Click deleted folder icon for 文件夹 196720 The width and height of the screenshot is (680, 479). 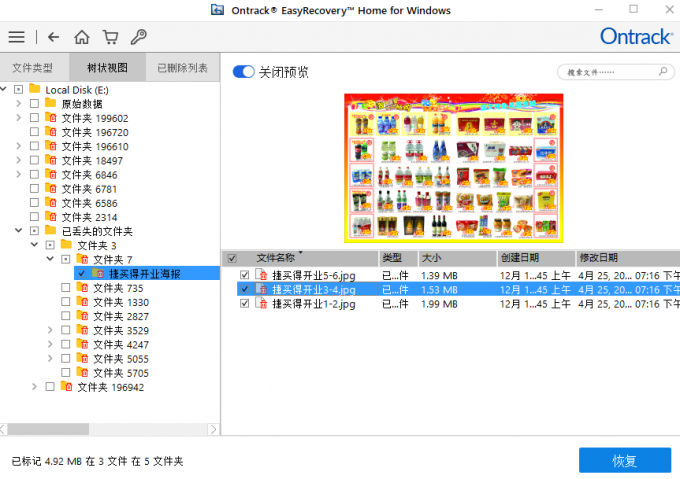point(51,132)
